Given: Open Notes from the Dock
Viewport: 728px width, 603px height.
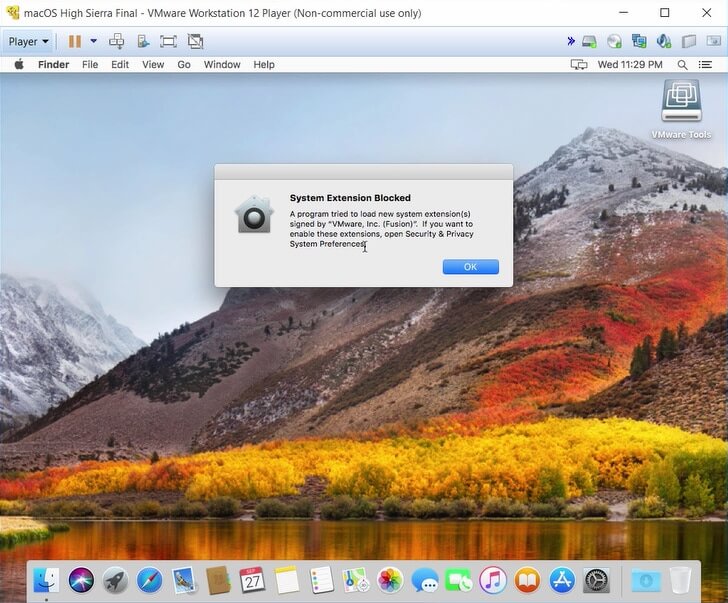Looking at the screenshot, I should (x=287, y=580).
